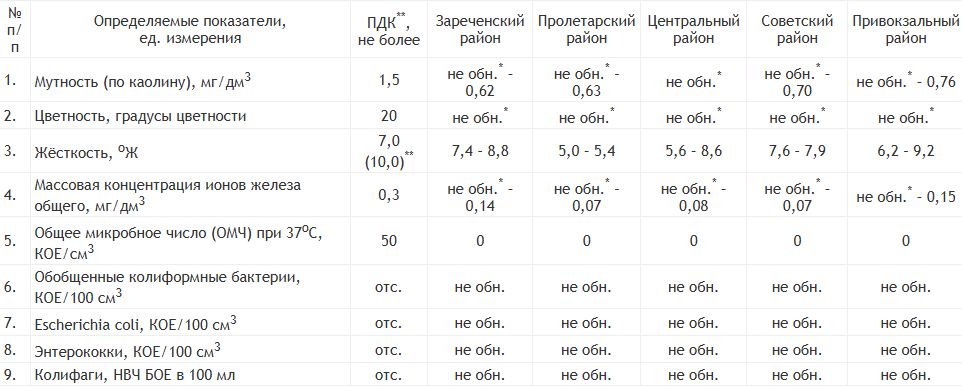Click the ionов железа общего concentration label
The image size is (962, 387).
pos(167,195)
